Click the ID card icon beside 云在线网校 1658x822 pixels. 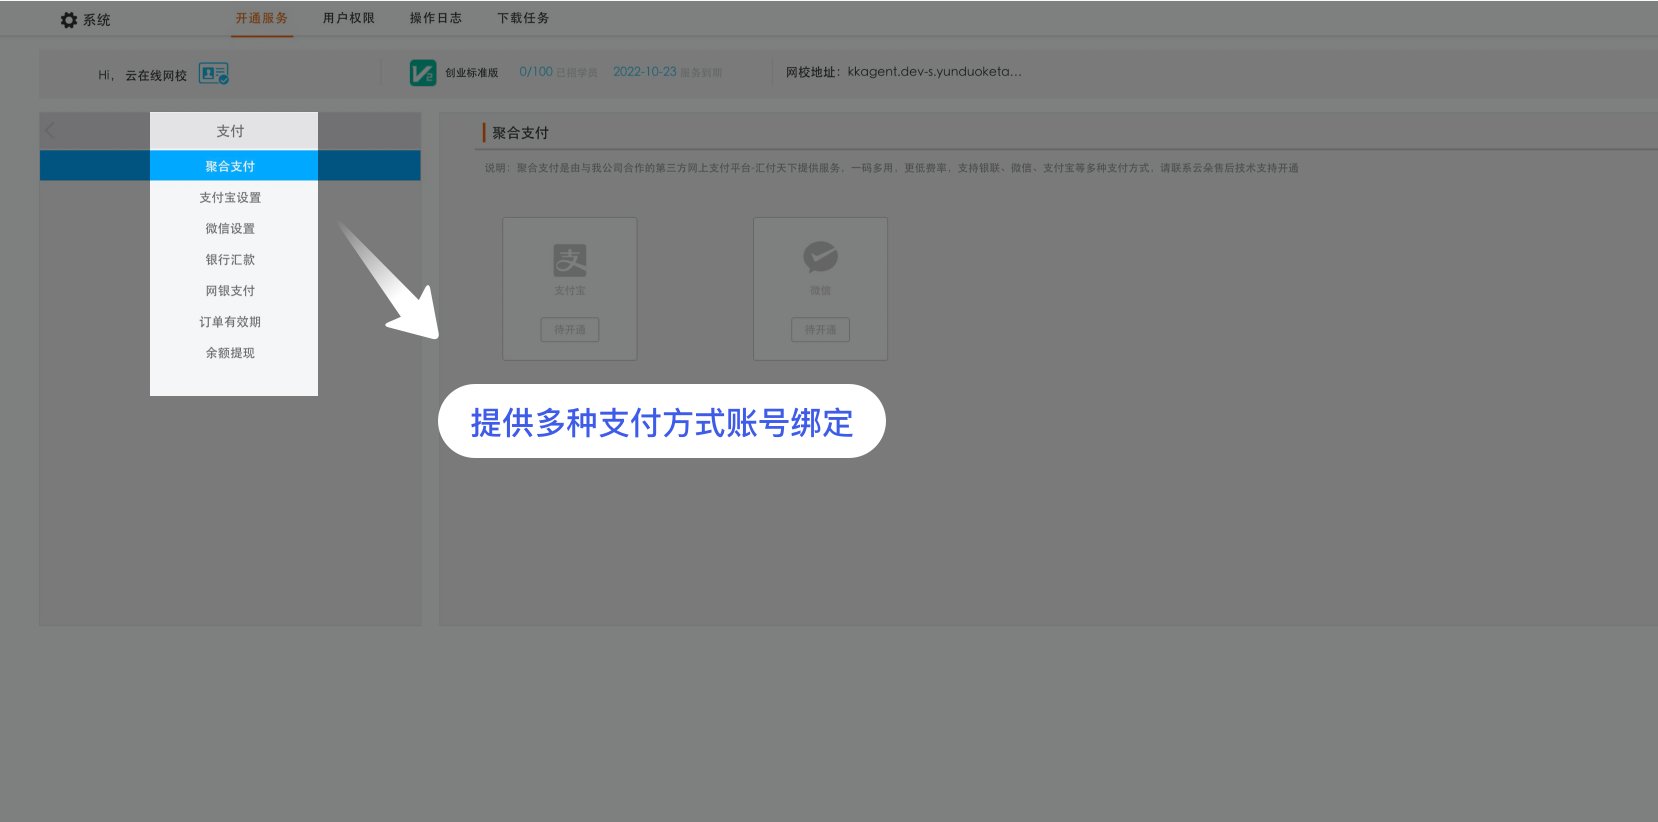213,74
